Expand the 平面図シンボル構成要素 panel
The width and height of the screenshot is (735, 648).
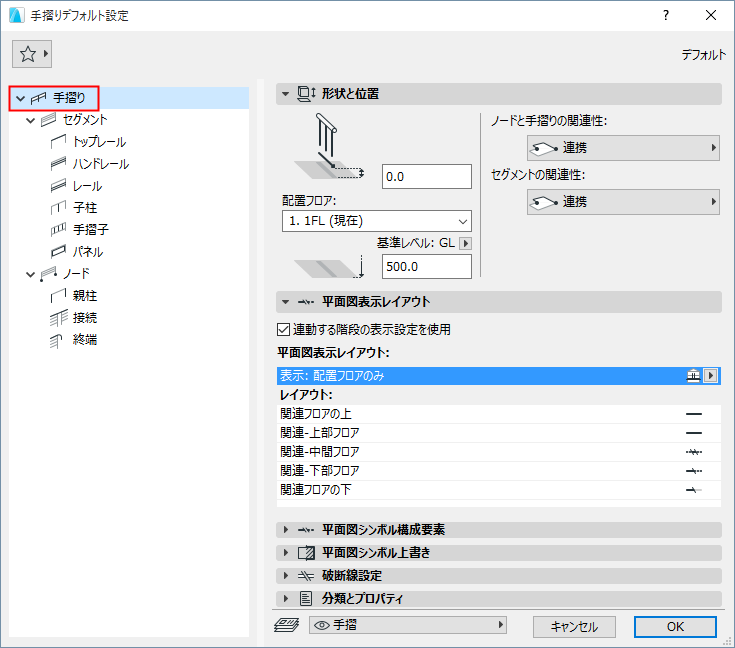pyautogui.click(x=285, y=530)
